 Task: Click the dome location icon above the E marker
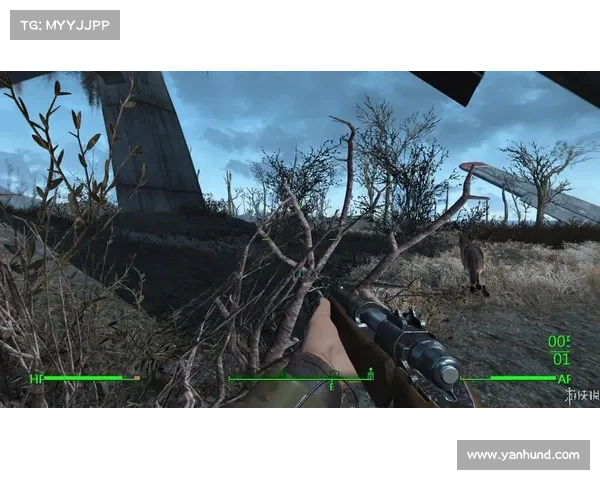coord(334,374)
